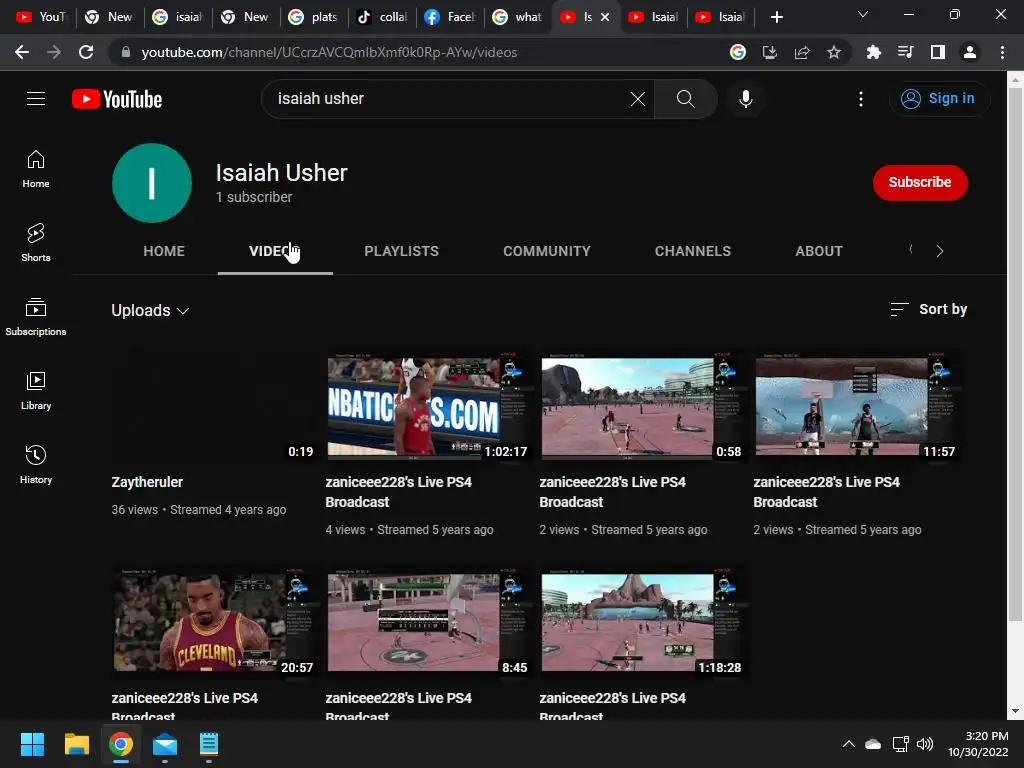
Task: Open the volume control in system tray
Action: click(925, 744)
